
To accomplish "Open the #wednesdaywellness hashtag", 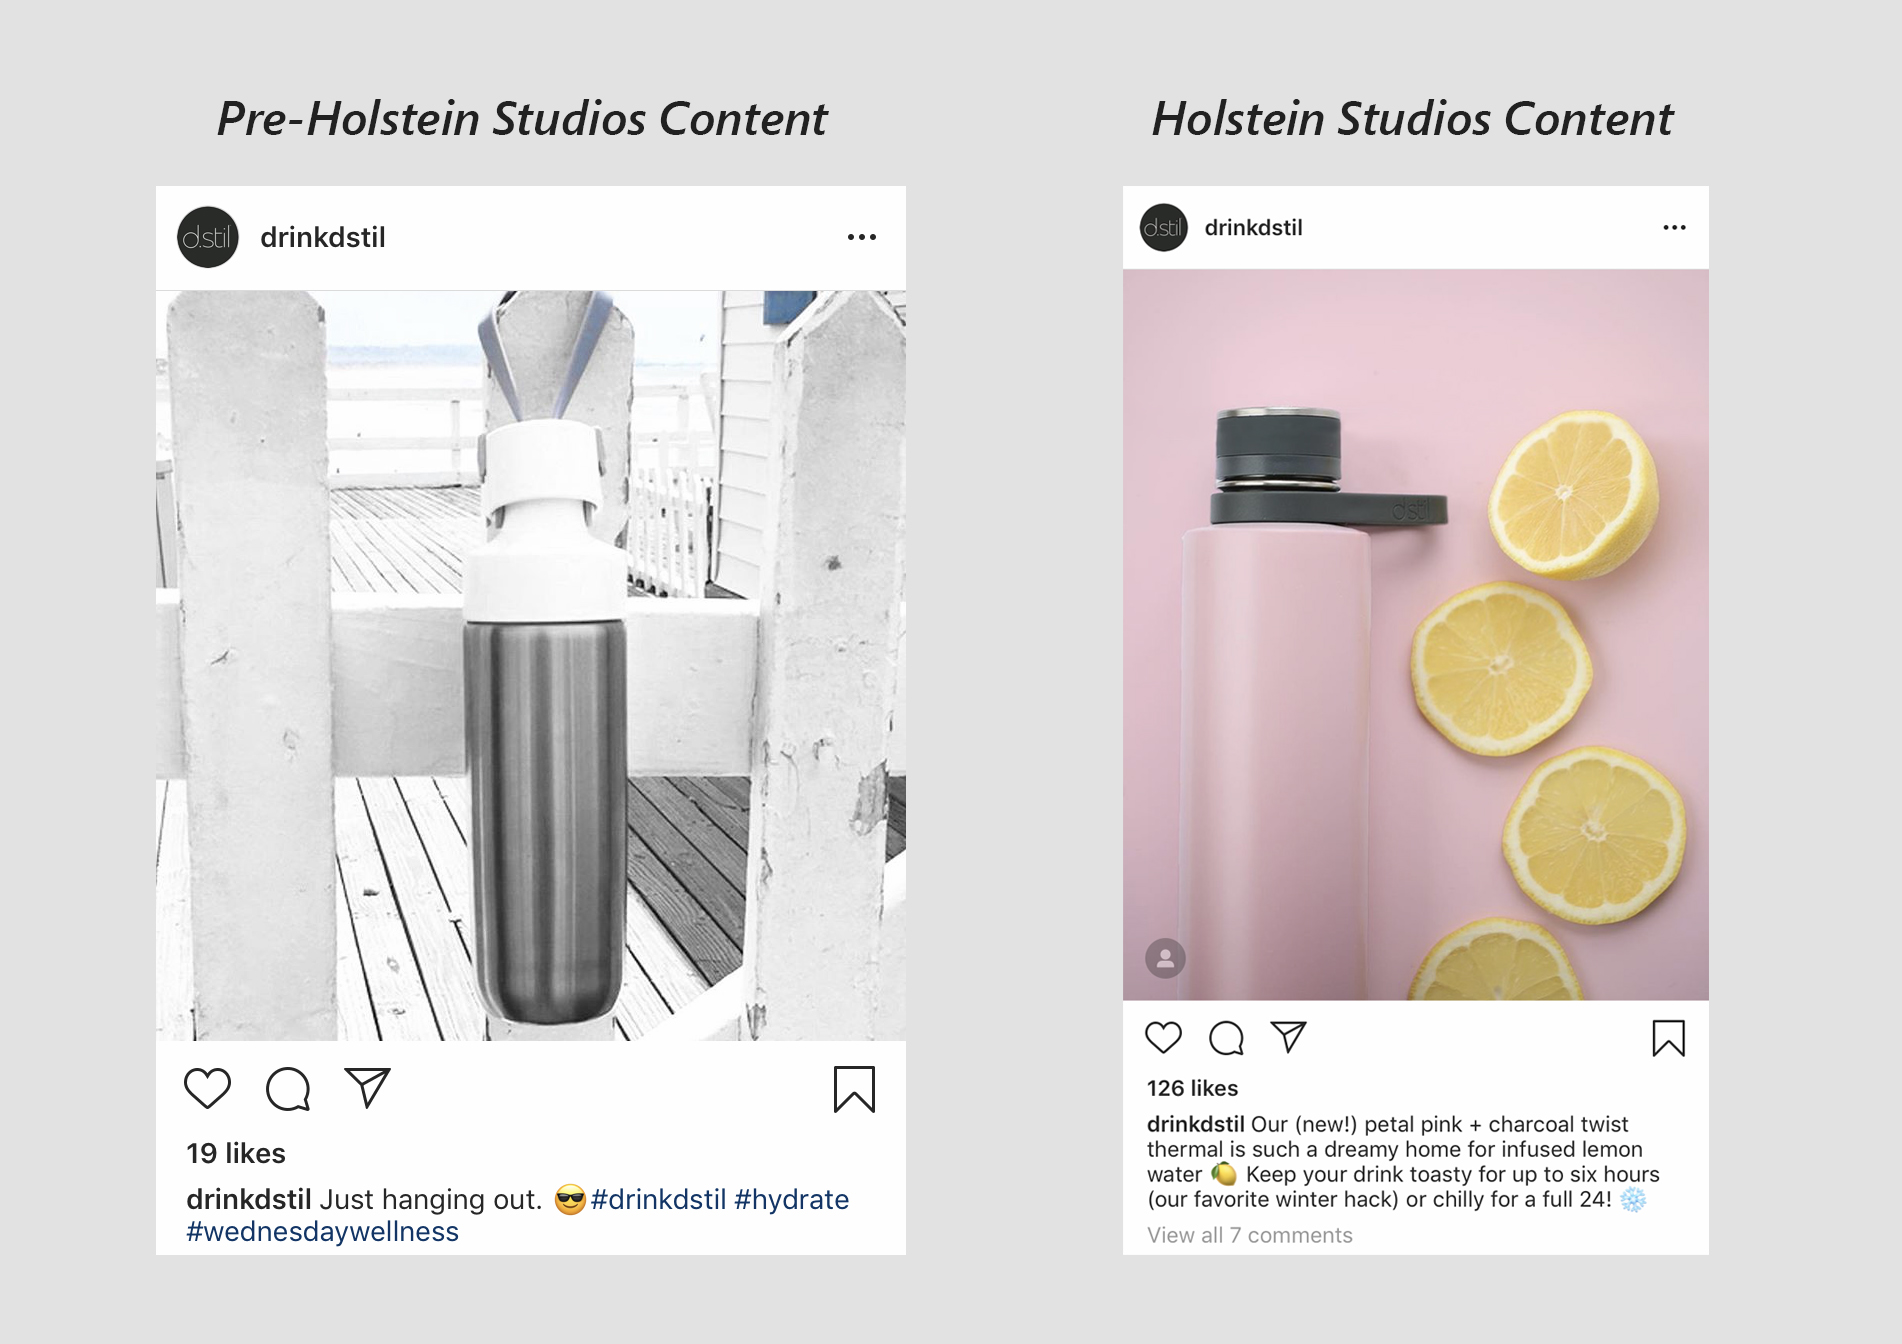I will (x=322, y=1231).
